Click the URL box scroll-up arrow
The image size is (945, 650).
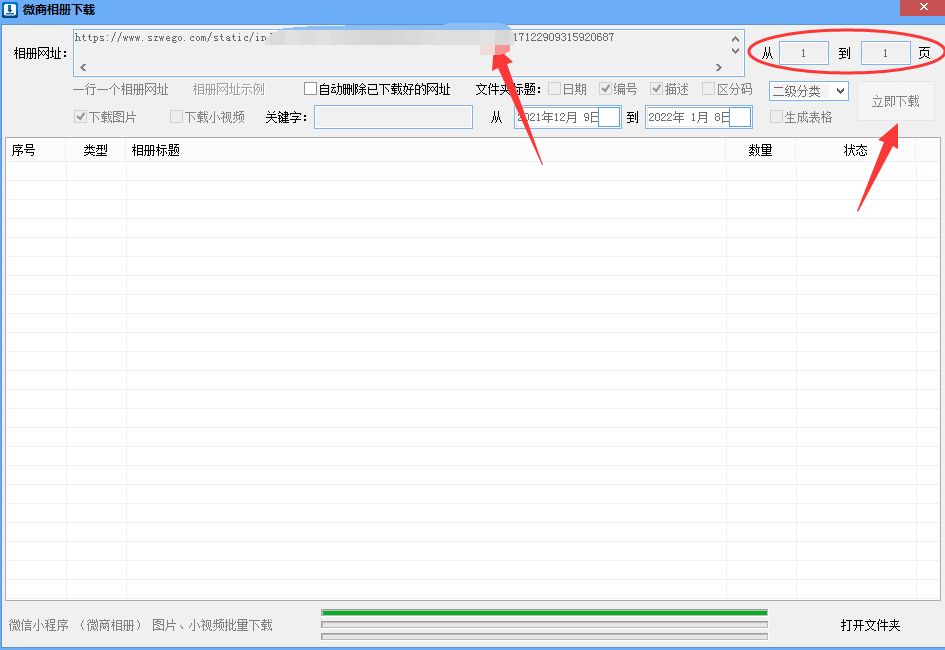pyautogui.click(x=735, y=39)
